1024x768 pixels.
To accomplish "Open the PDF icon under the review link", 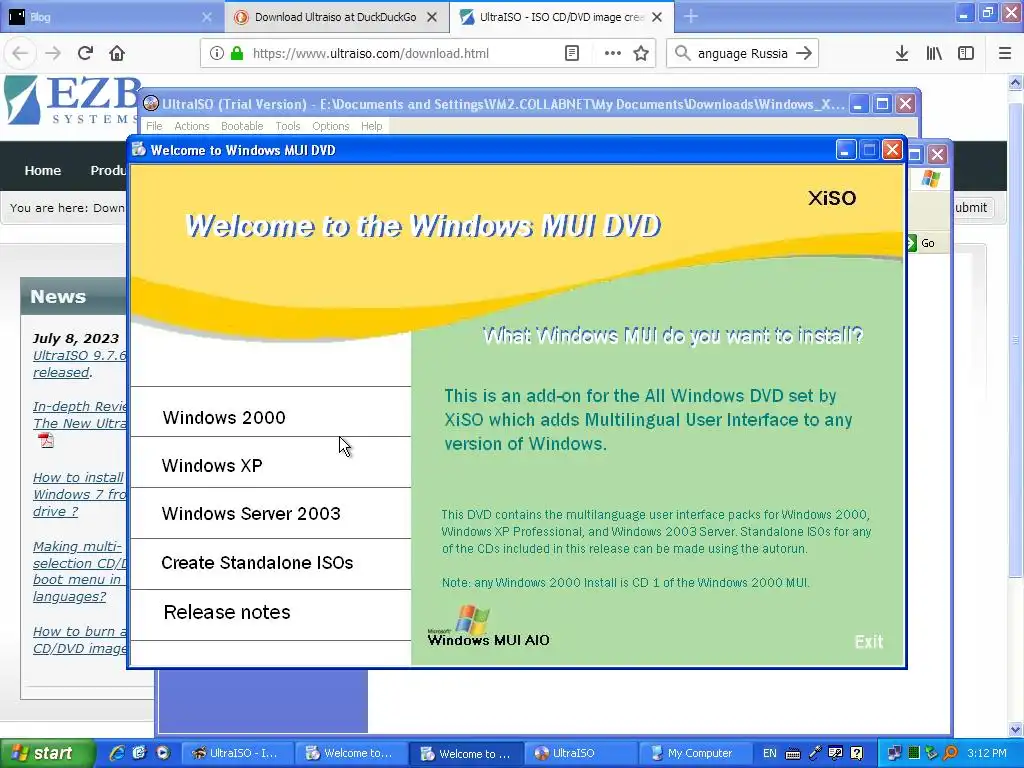I will pos(46,441).
